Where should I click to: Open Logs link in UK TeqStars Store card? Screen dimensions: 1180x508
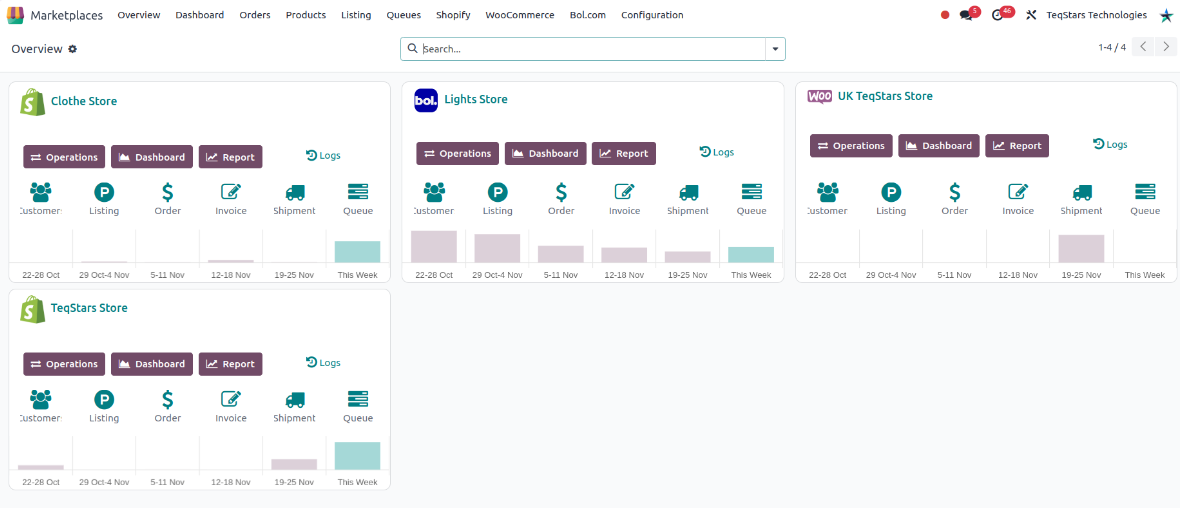(1110, 144)
